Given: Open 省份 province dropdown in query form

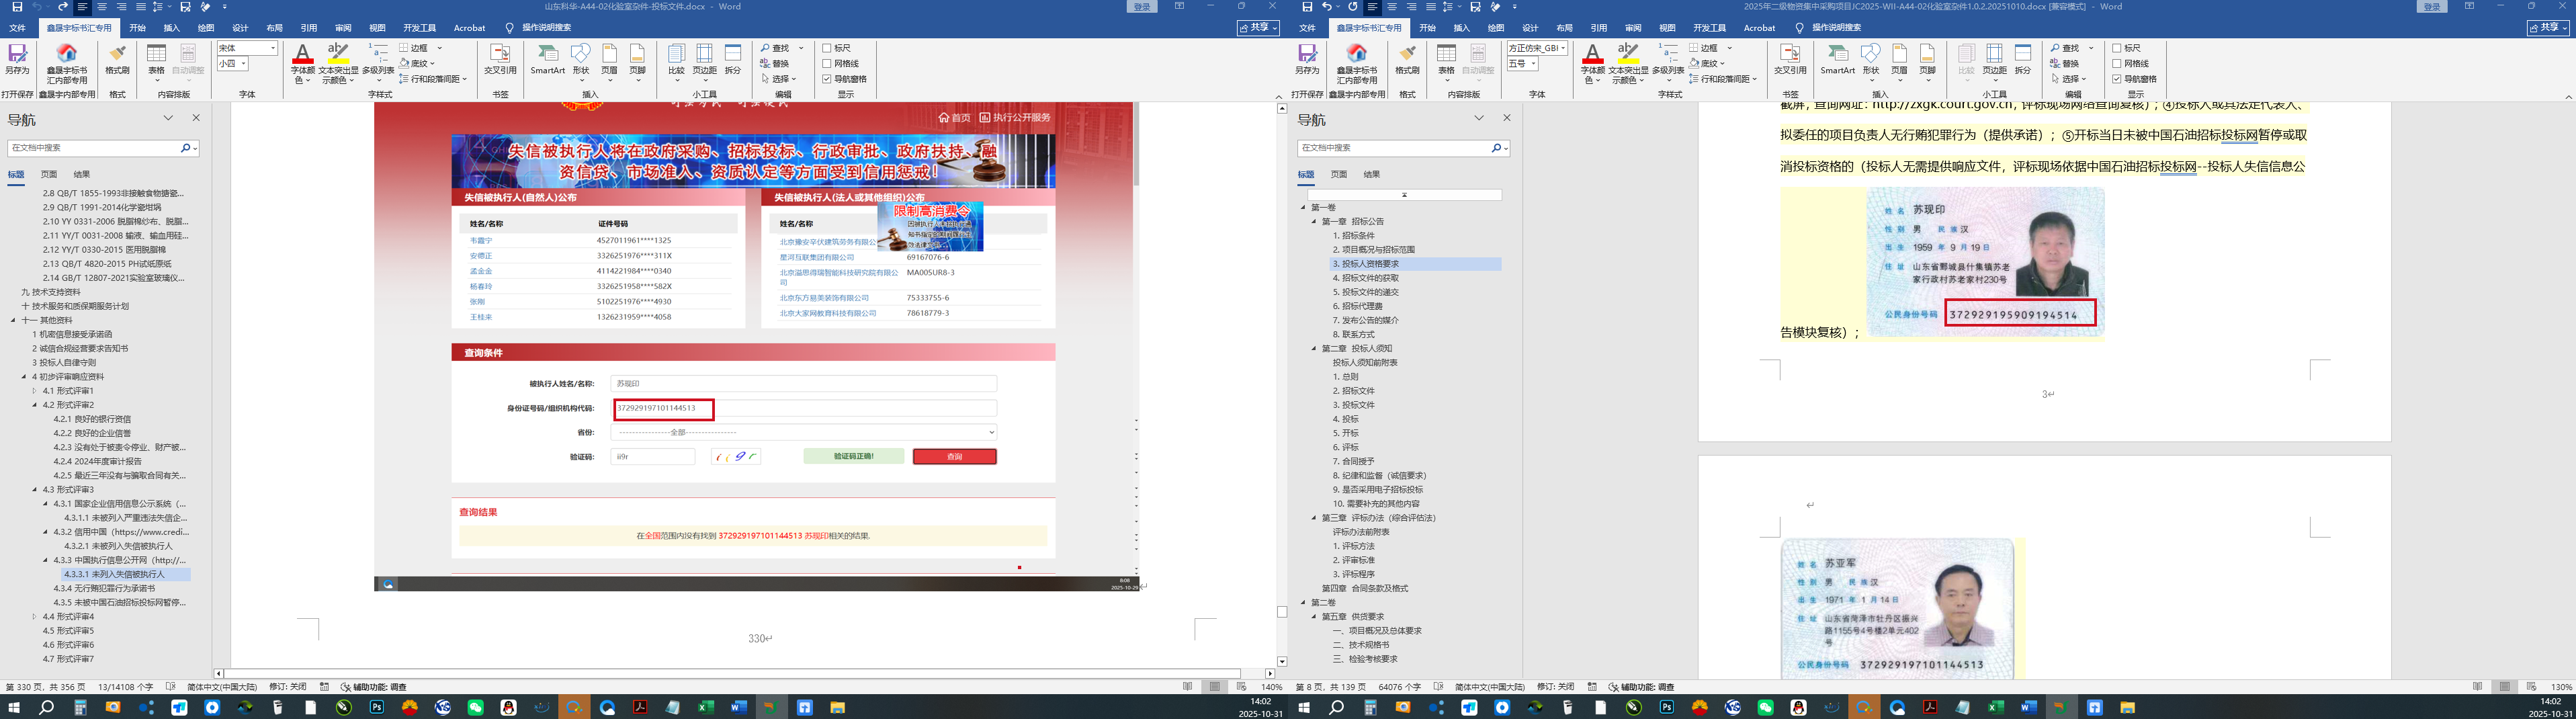Looking at the screenshot, I should pos(804,432).
